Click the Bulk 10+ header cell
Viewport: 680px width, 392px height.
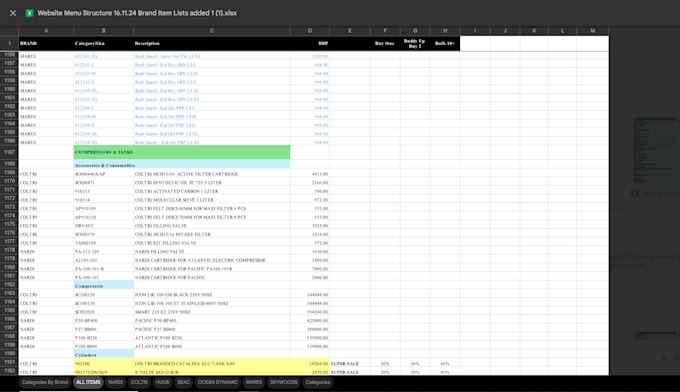click(445, 43)
